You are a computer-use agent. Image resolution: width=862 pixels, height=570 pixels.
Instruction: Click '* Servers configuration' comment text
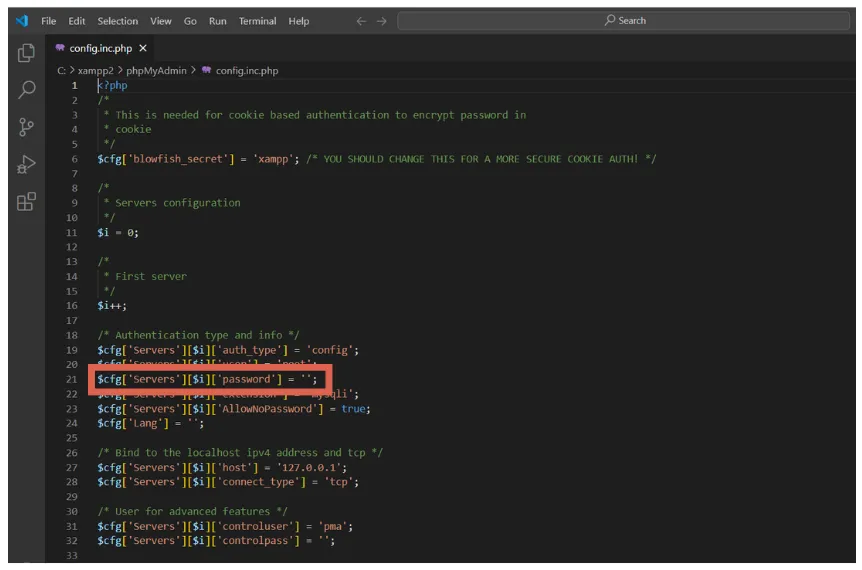pos(172,203)
